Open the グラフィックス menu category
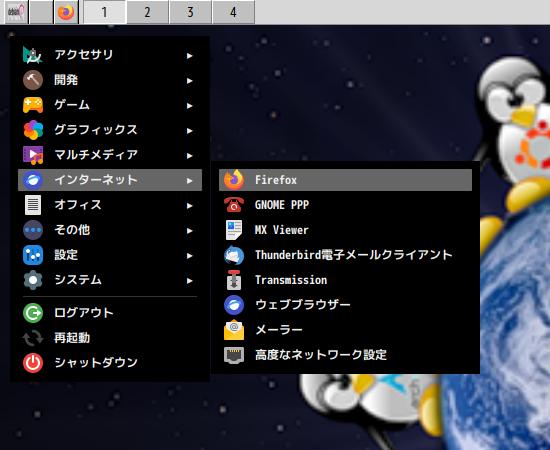 tap(110, 130)
